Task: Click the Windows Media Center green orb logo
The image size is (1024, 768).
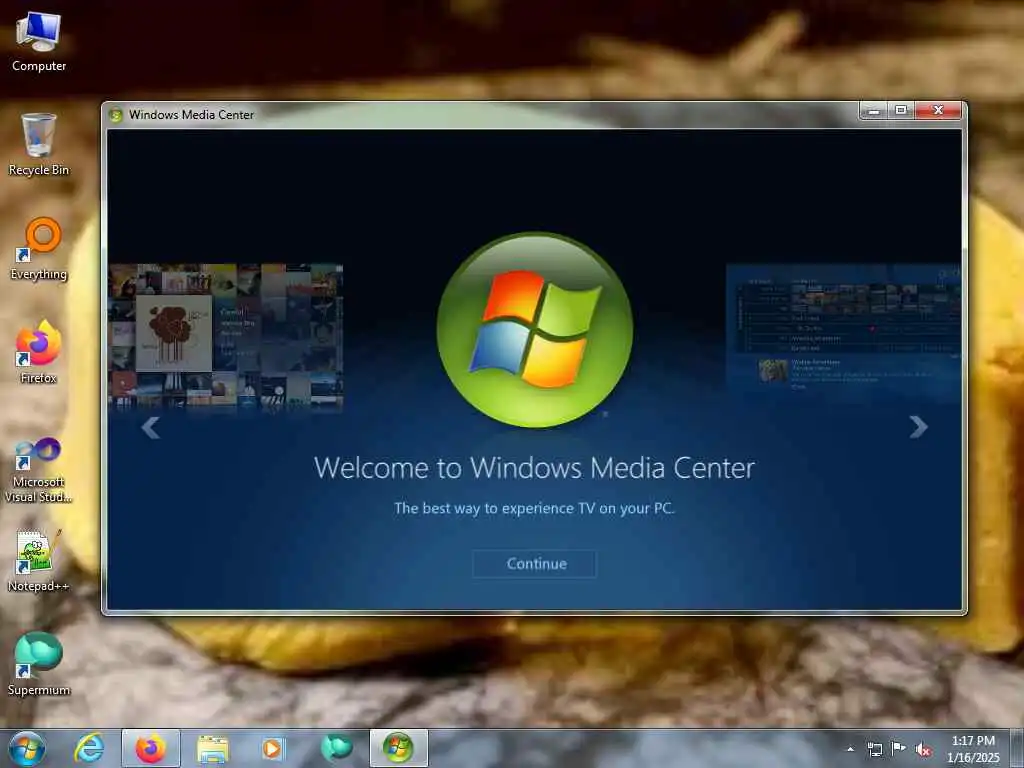Action: 535,330
